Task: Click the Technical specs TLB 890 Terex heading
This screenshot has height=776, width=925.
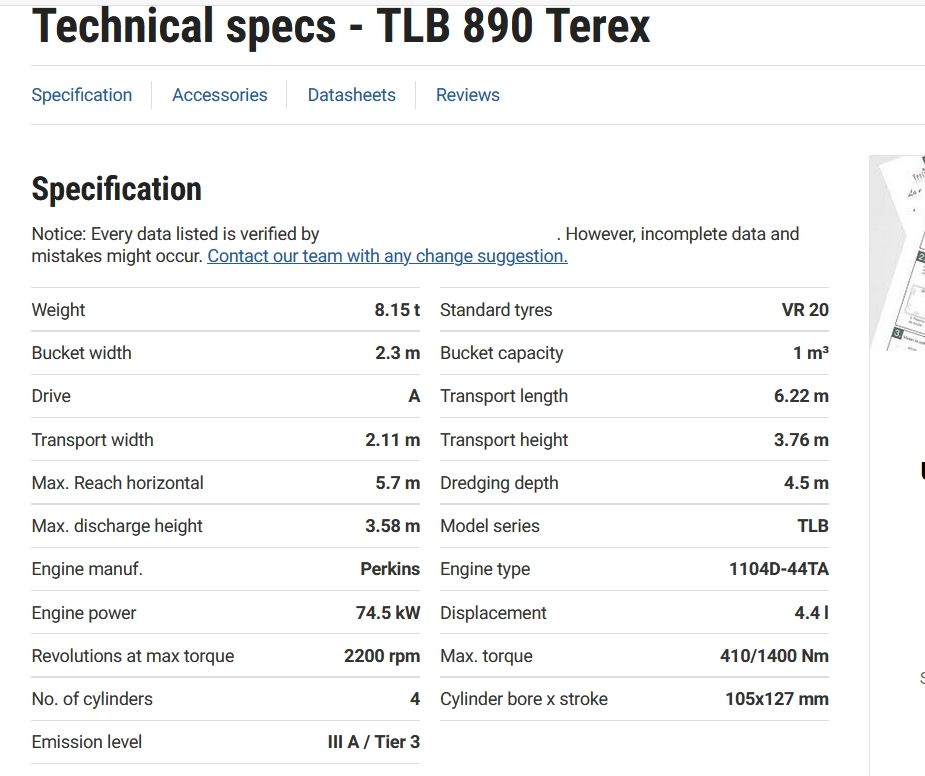Action: pos(341,26)
